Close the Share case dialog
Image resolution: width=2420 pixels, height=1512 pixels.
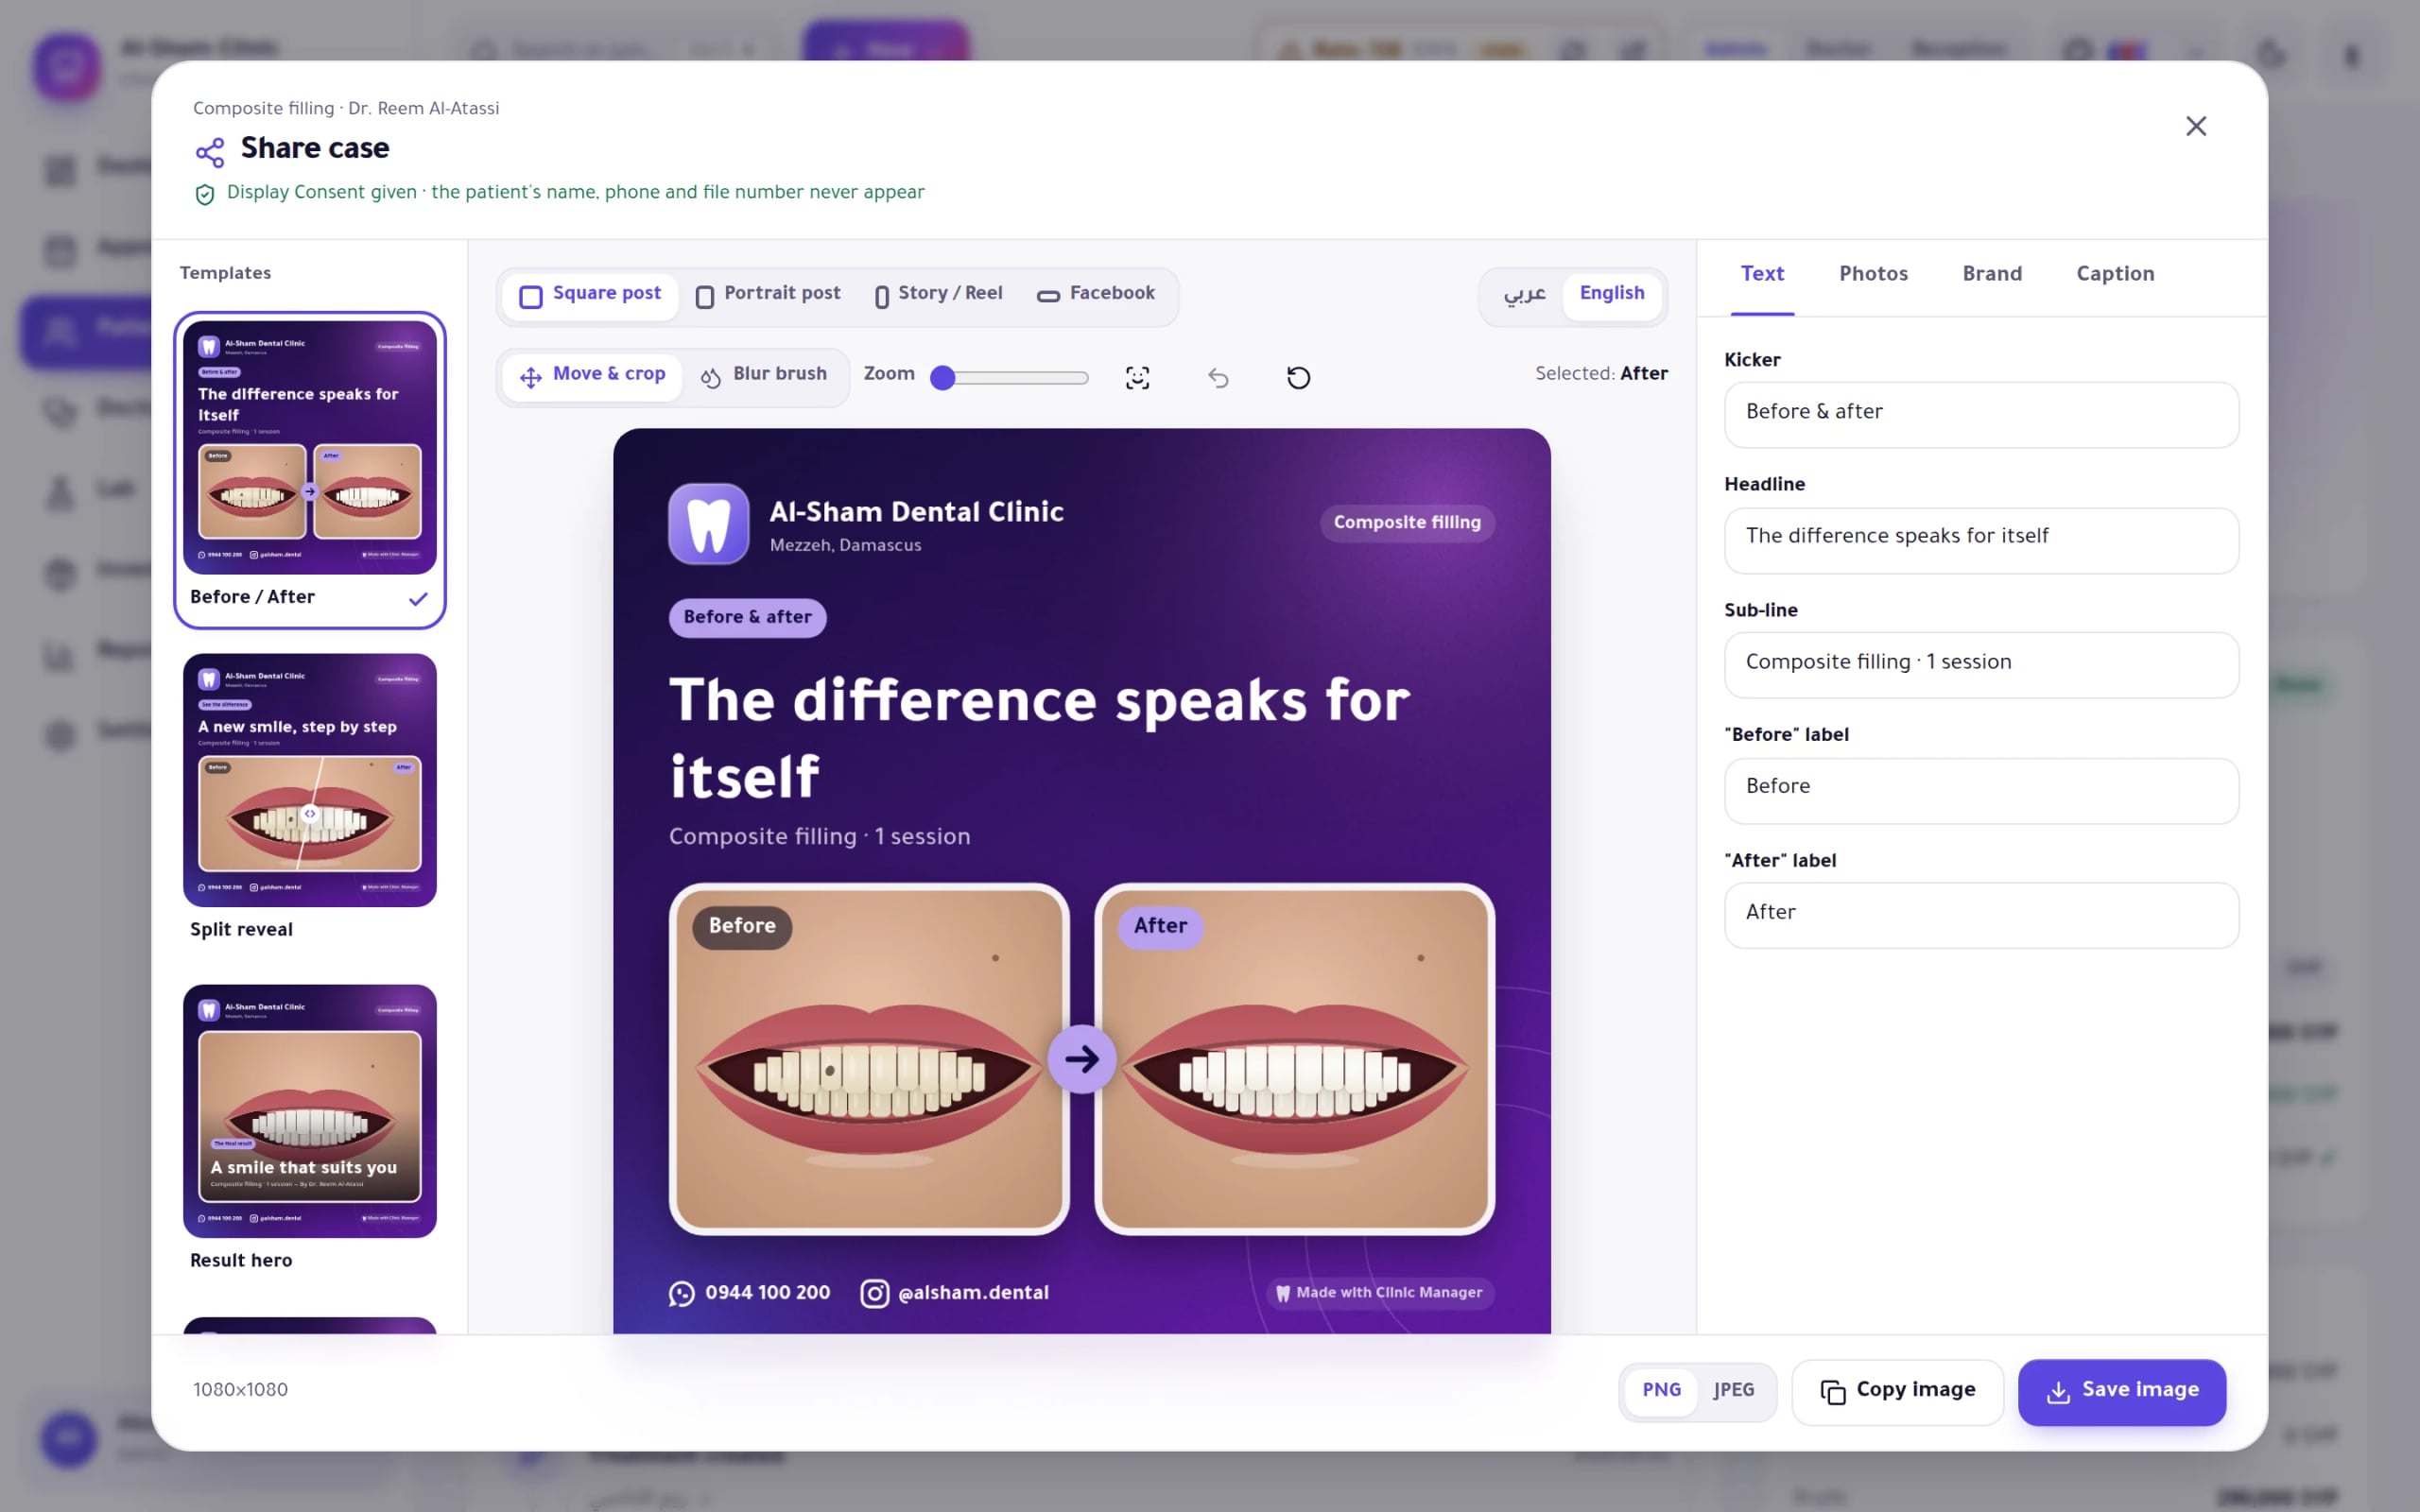(x=2195, y=126)
